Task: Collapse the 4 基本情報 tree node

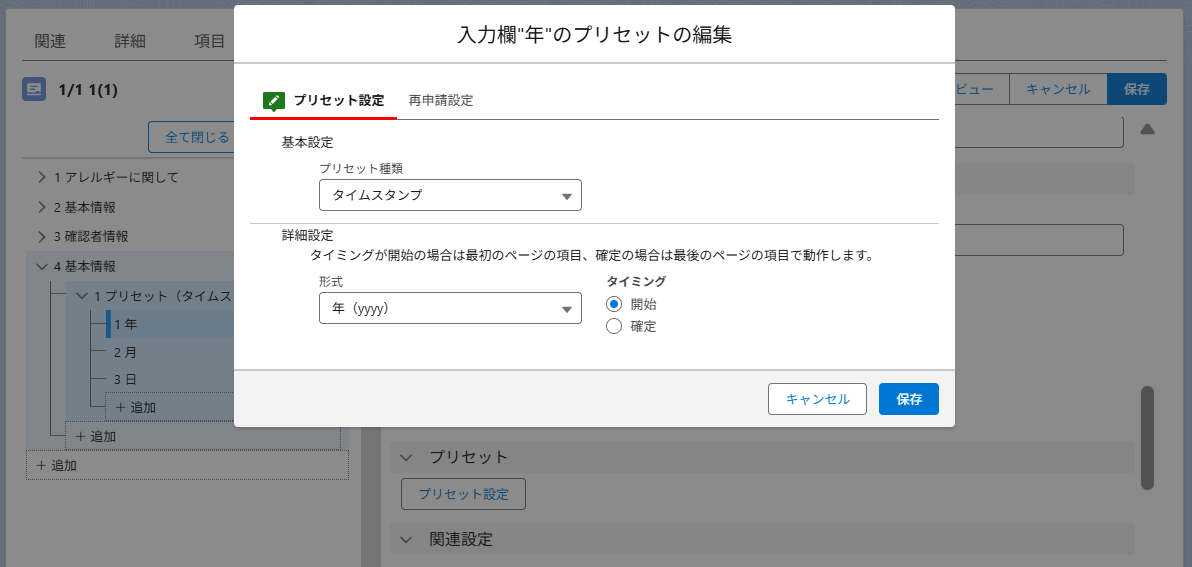Action: coord(42,266)
